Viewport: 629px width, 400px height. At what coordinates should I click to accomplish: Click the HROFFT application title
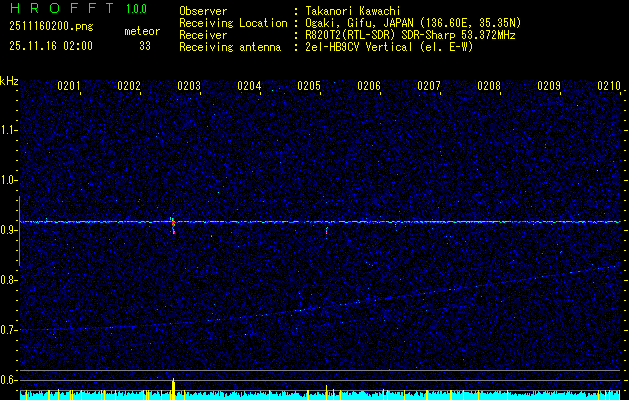(60, 10)
